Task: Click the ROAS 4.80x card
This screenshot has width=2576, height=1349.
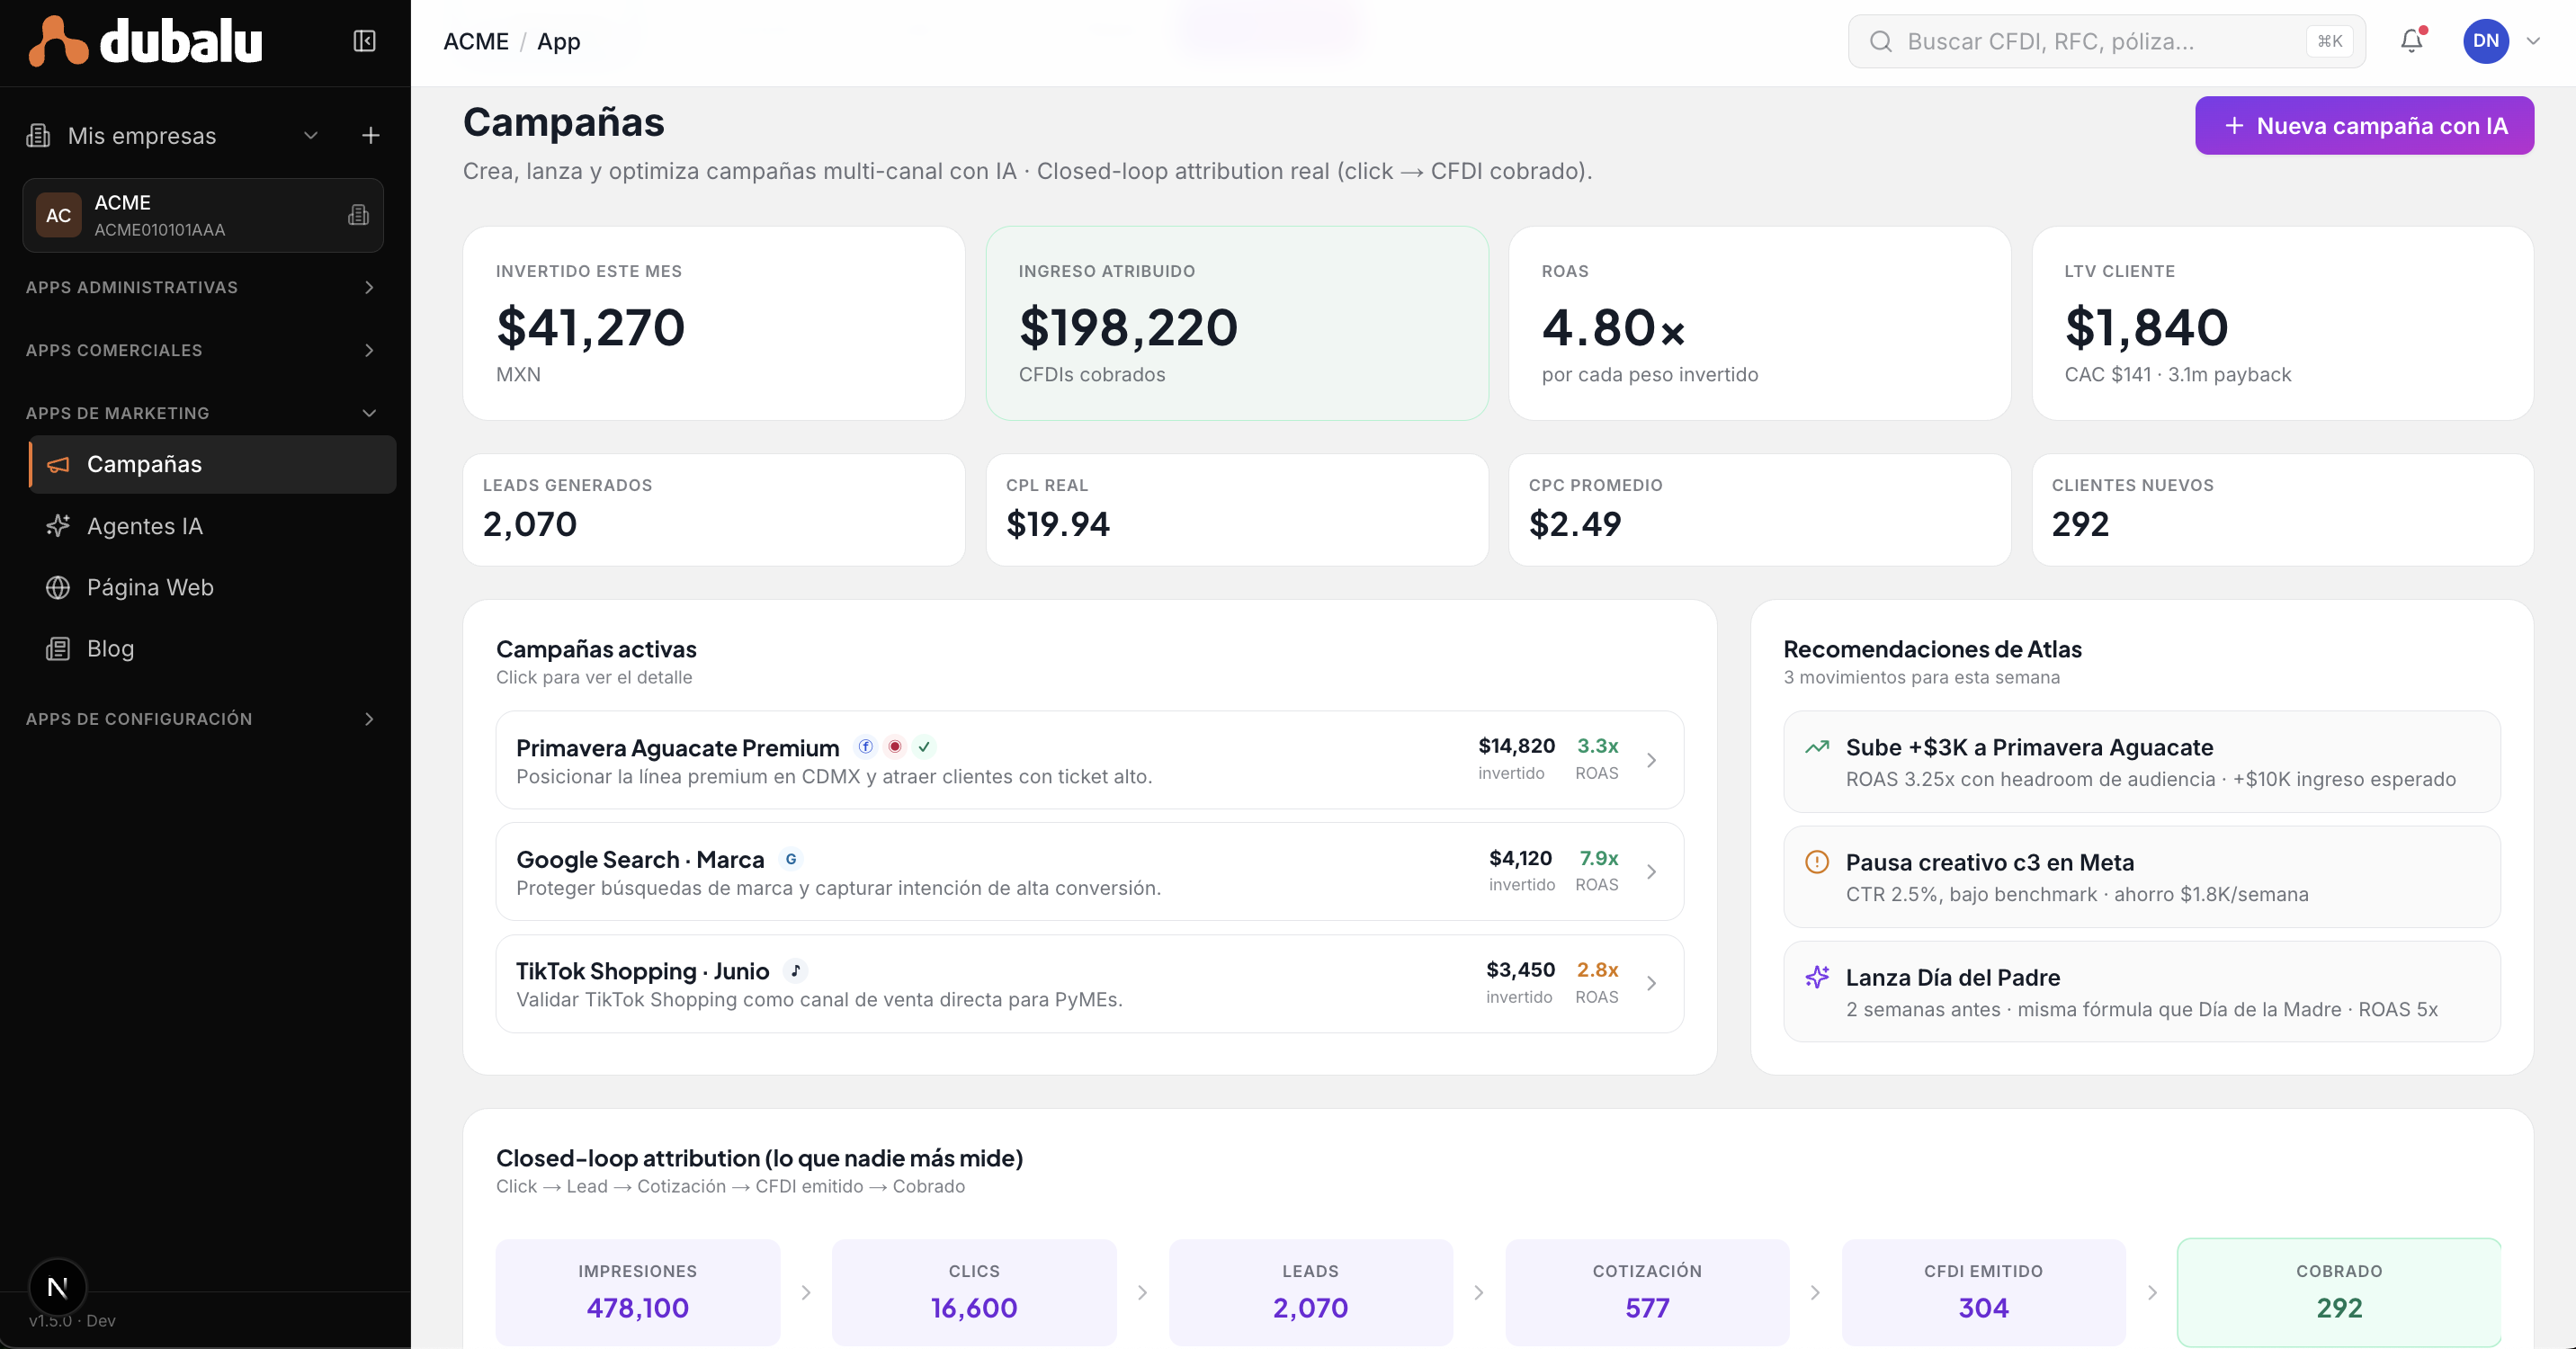Action: coord(1759,323)
